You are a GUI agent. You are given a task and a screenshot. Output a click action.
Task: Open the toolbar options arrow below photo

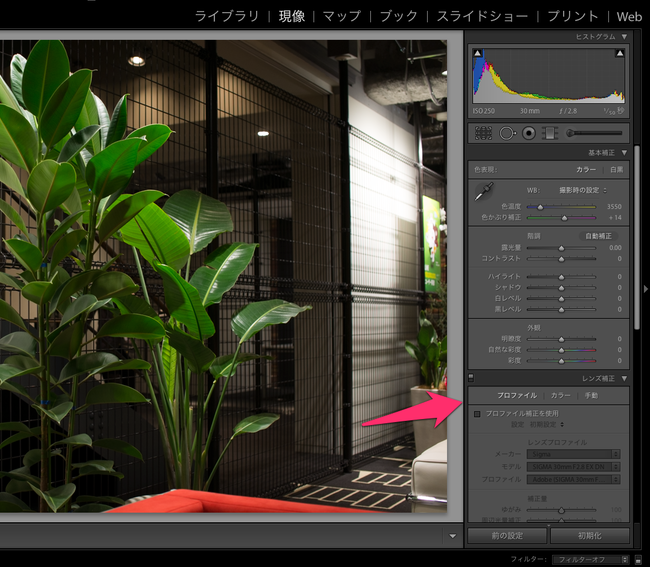point(453,536)
